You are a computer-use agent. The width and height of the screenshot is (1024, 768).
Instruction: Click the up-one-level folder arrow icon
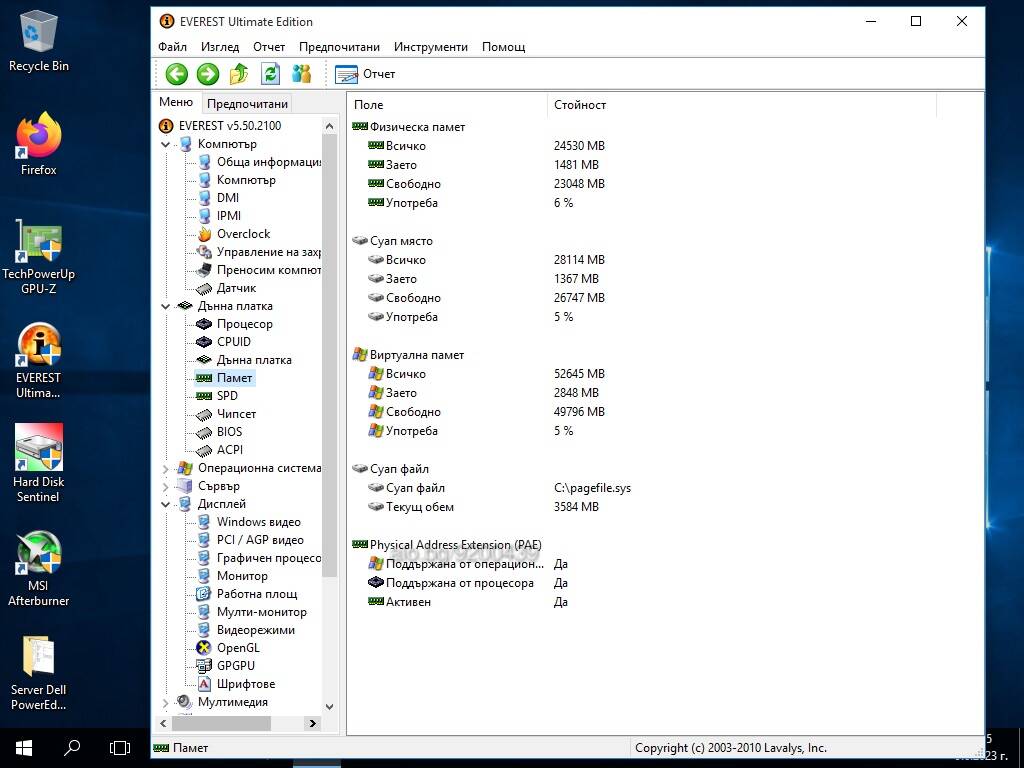239,74
